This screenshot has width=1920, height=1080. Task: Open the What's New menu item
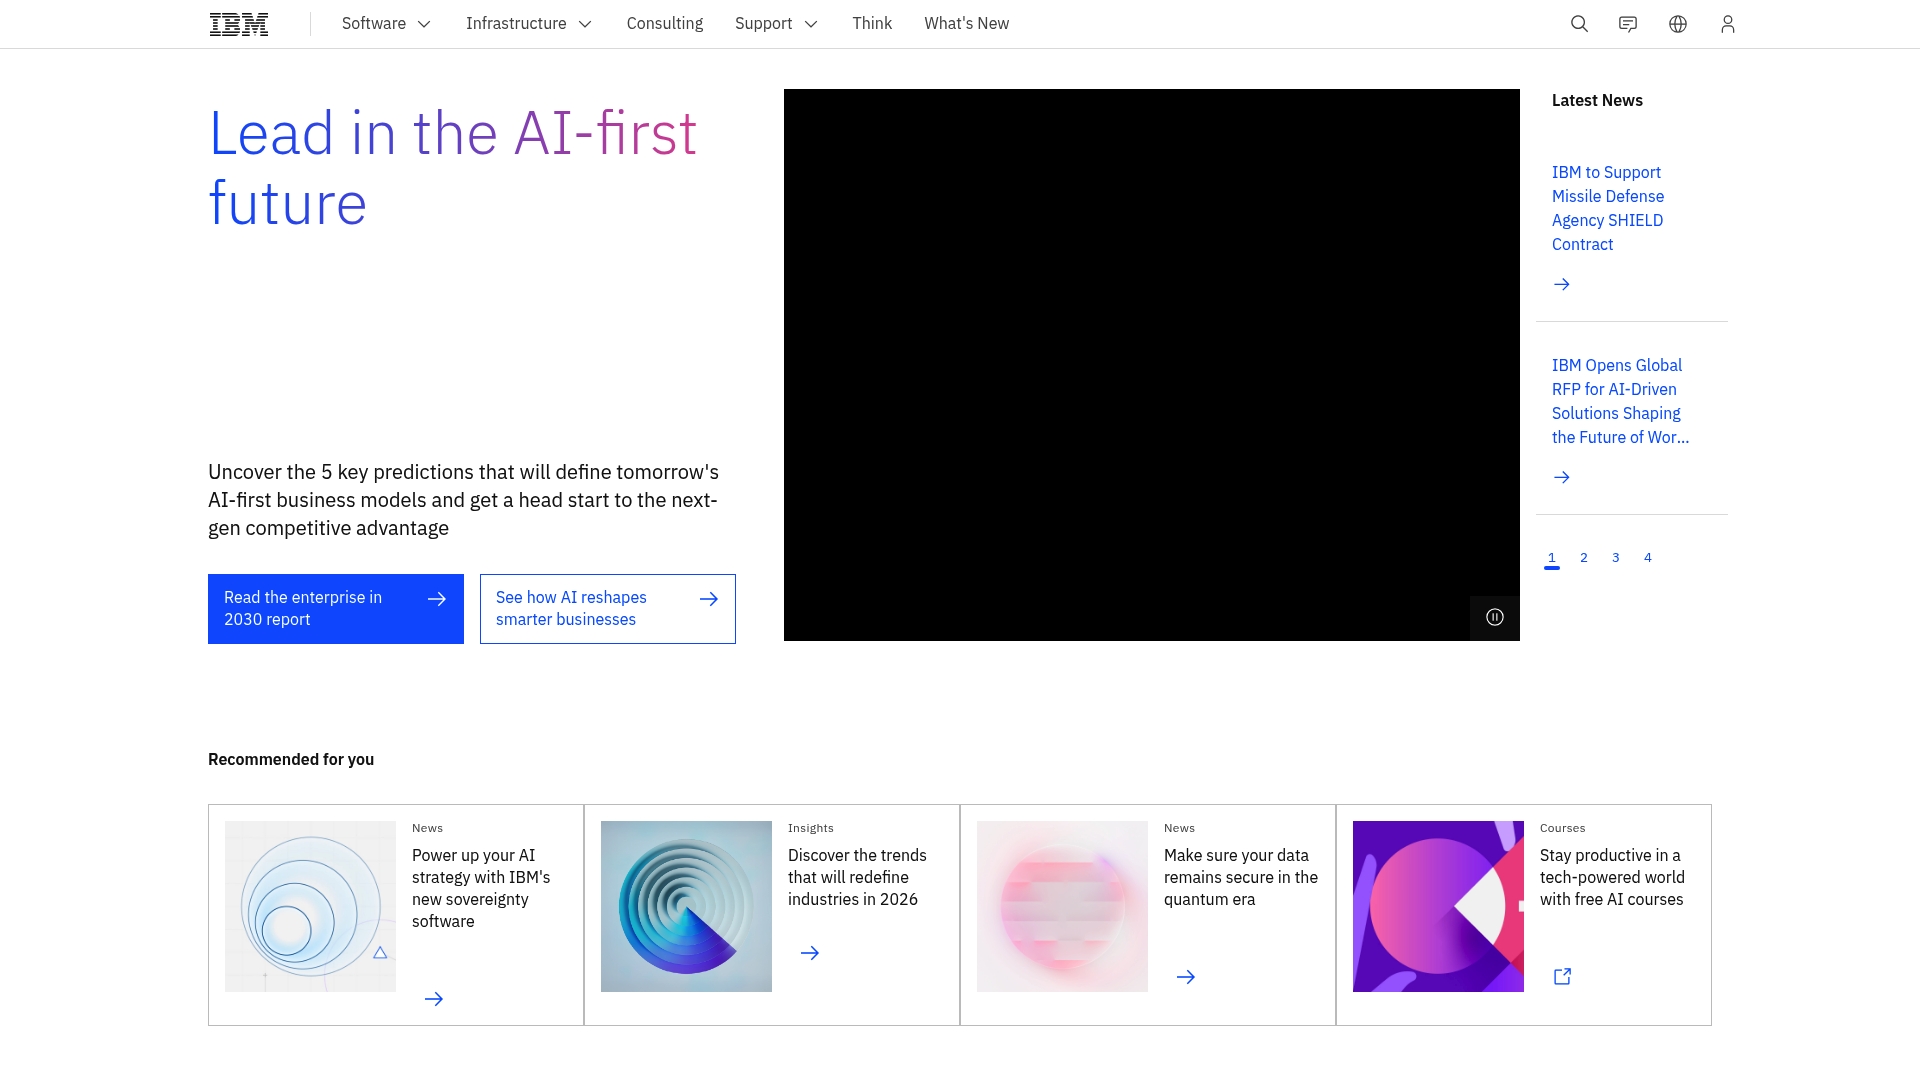tap(966, 24)
